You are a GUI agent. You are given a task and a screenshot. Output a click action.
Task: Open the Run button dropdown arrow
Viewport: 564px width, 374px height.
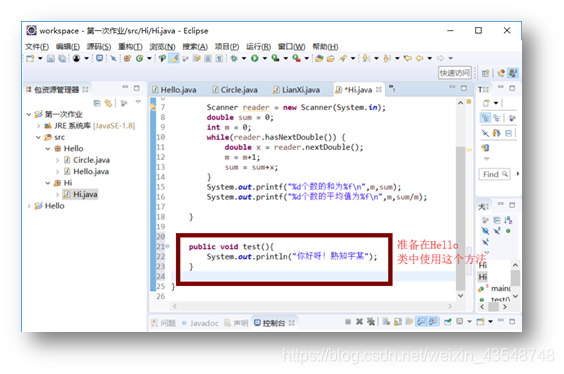pyautogui.click(x=265, y=58)
